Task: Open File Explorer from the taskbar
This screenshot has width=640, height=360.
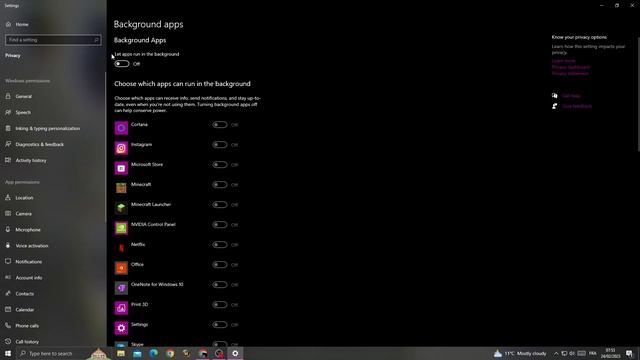Action: pyautogui.click(x=121, y=353)
